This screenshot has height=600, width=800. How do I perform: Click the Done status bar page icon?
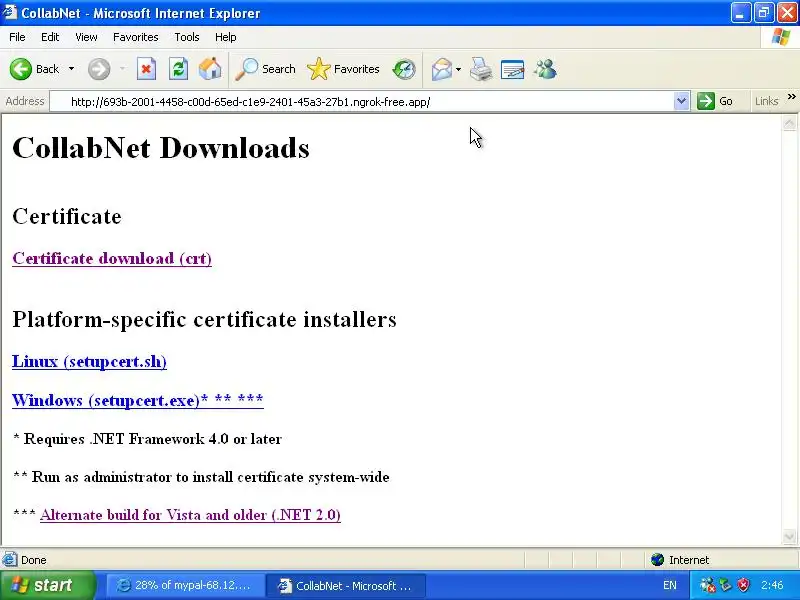9,560
